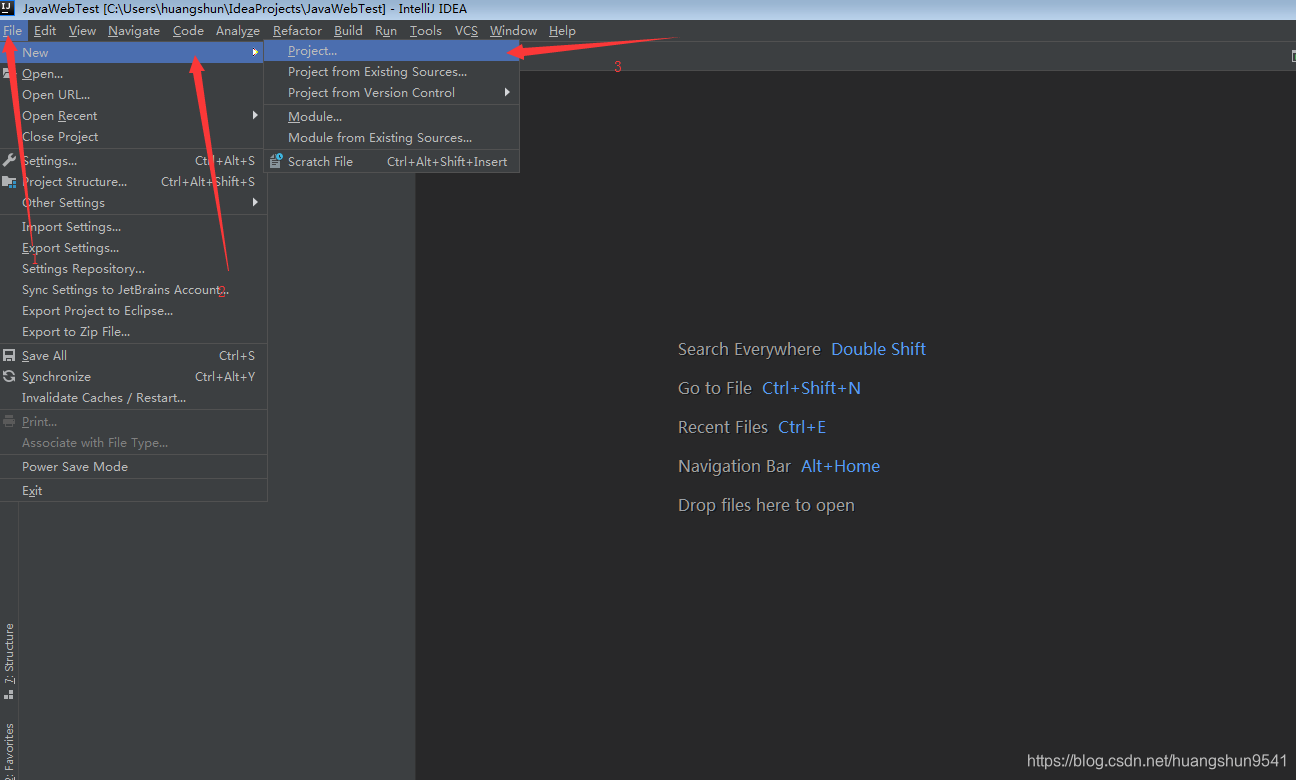Choose Print... menu entry
The image size is (1296, 780).
pos(134,421)
